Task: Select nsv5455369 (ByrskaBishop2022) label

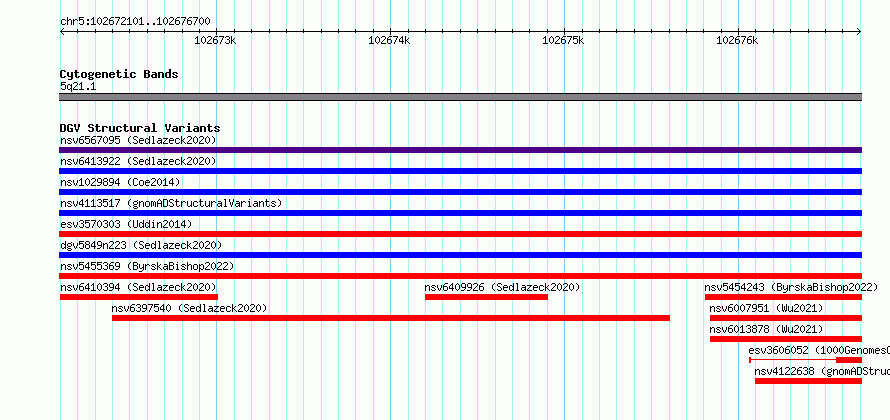Action: 147,266
